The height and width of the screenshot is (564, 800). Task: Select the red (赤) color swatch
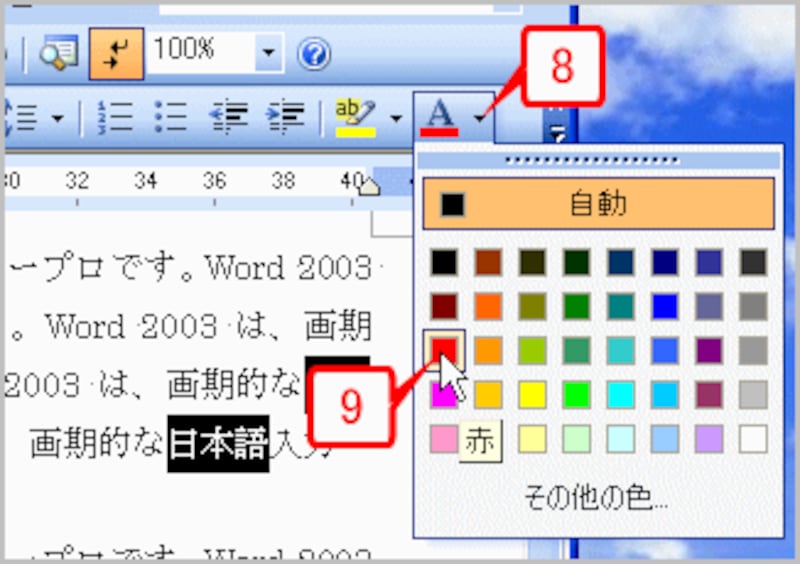[x=443, y=350]
